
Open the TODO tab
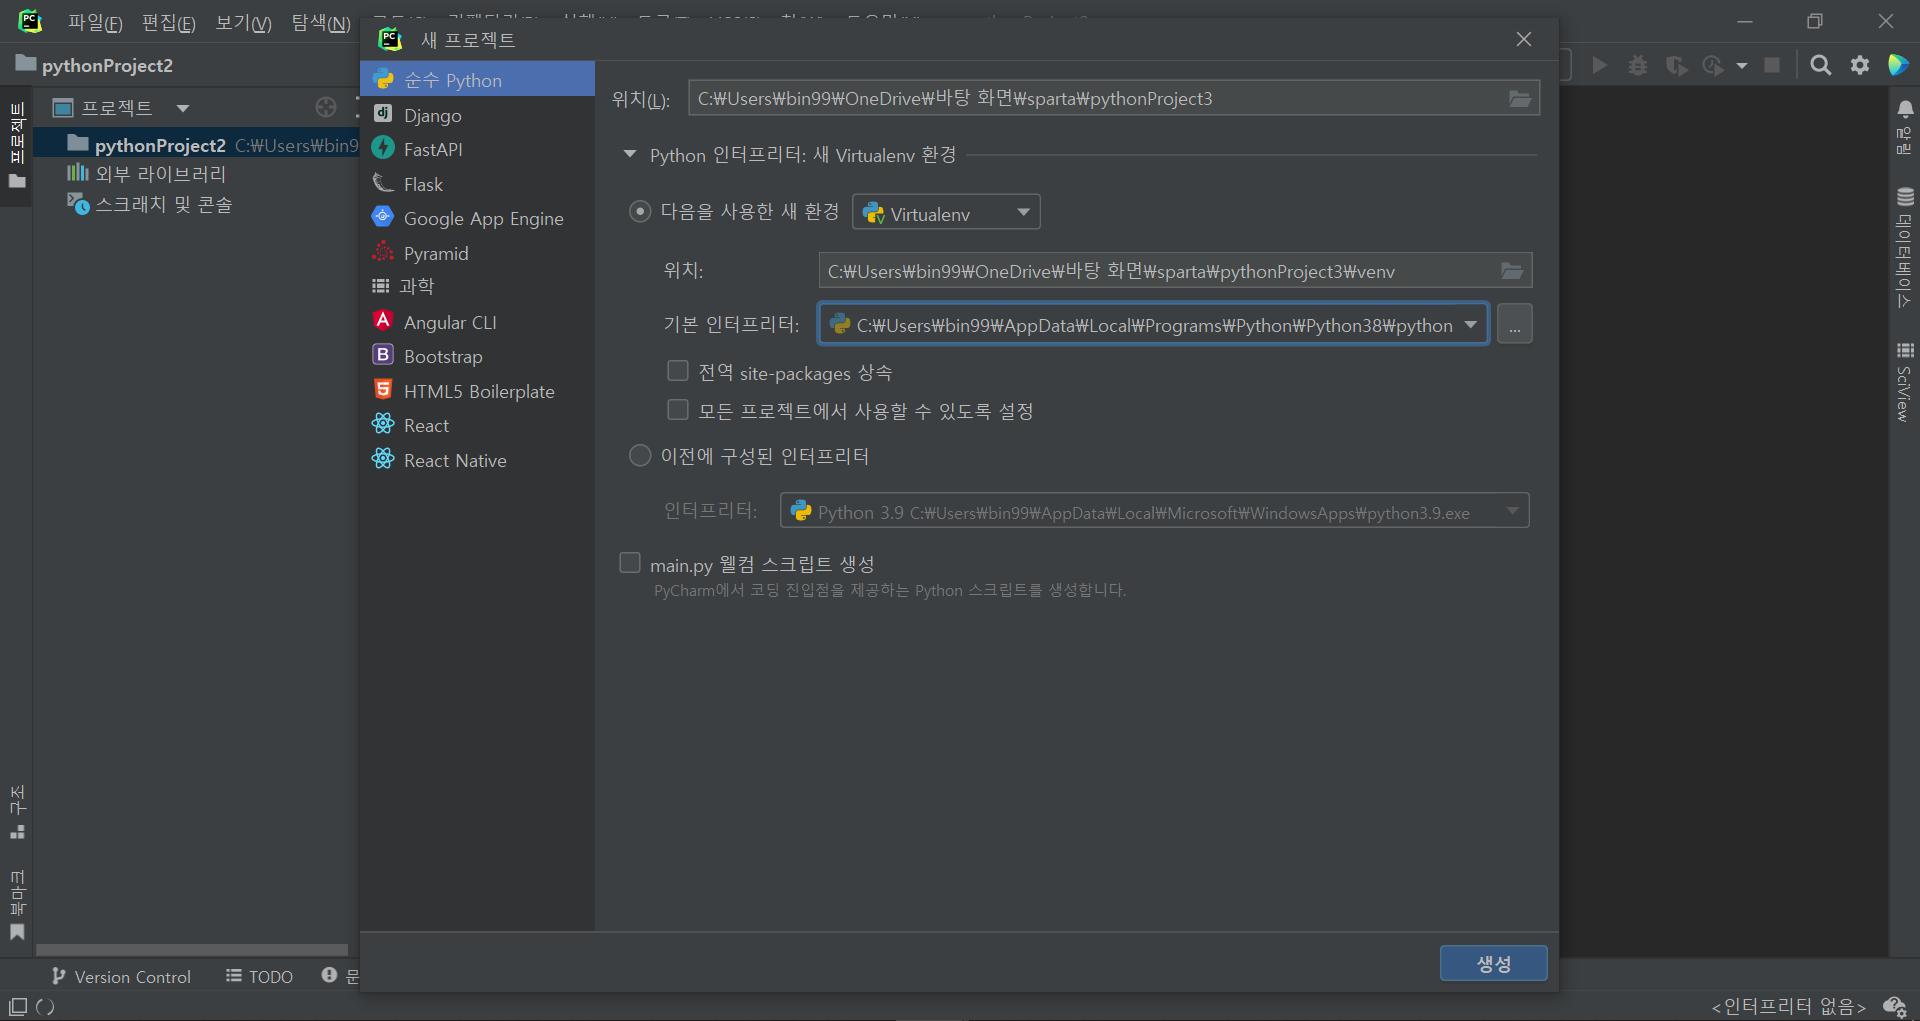click(x=260, y=976)
